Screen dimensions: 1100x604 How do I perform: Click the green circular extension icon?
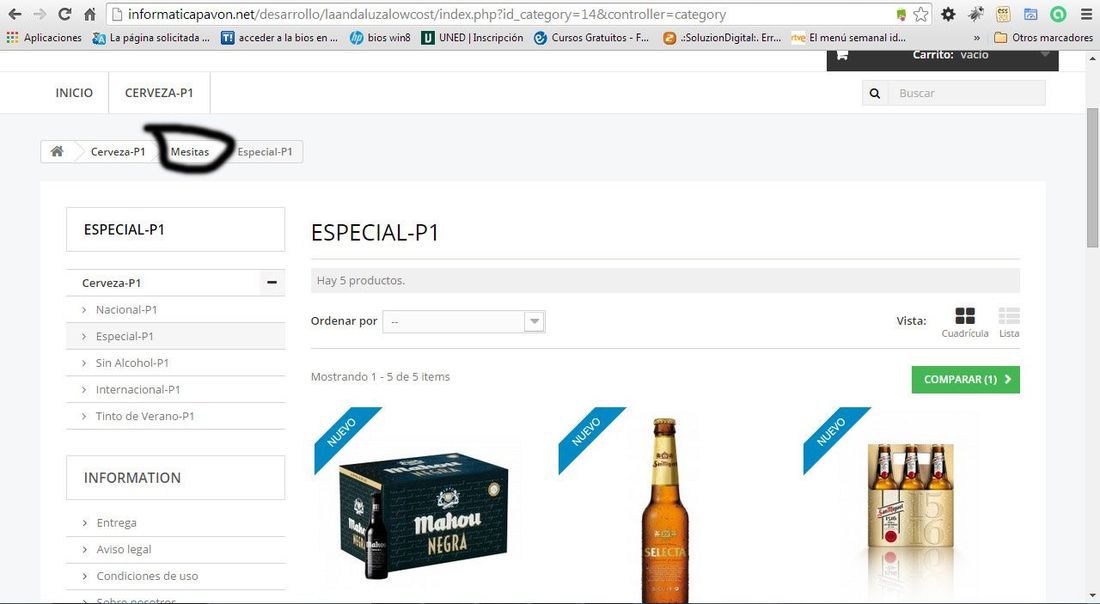(x=1058, y=14)
